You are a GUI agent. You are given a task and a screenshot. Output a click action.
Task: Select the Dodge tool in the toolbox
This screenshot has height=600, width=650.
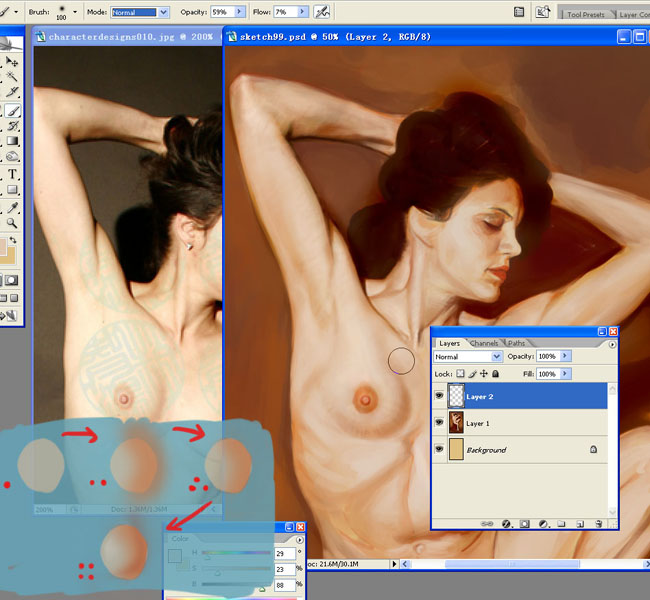coord(12,156)
